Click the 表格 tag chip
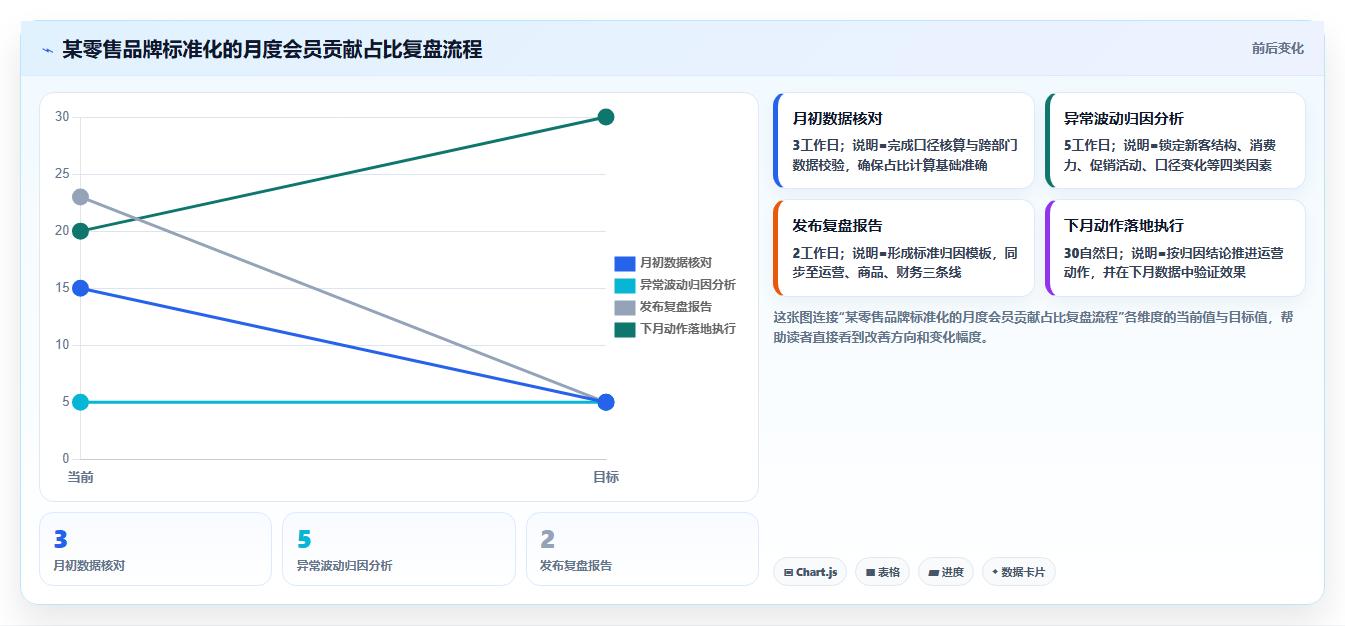Screen dimensions: 1345x626 coord(882,572)
